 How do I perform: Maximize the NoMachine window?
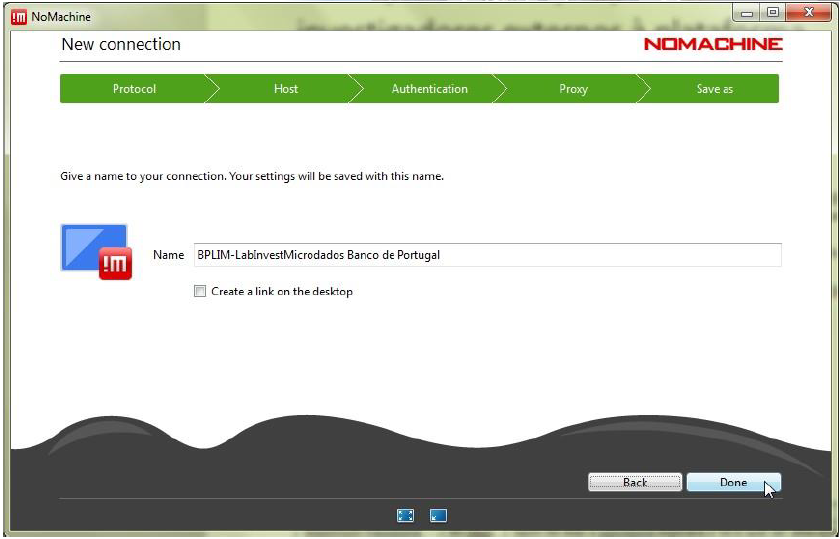773,13
